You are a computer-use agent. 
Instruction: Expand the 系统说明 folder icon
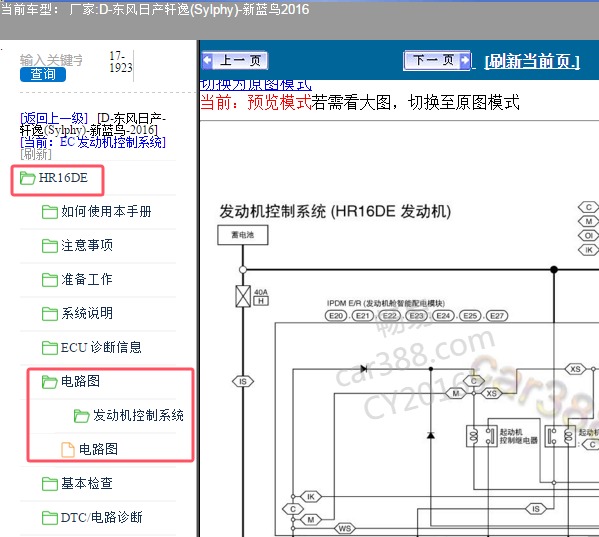tap(50, 314)
